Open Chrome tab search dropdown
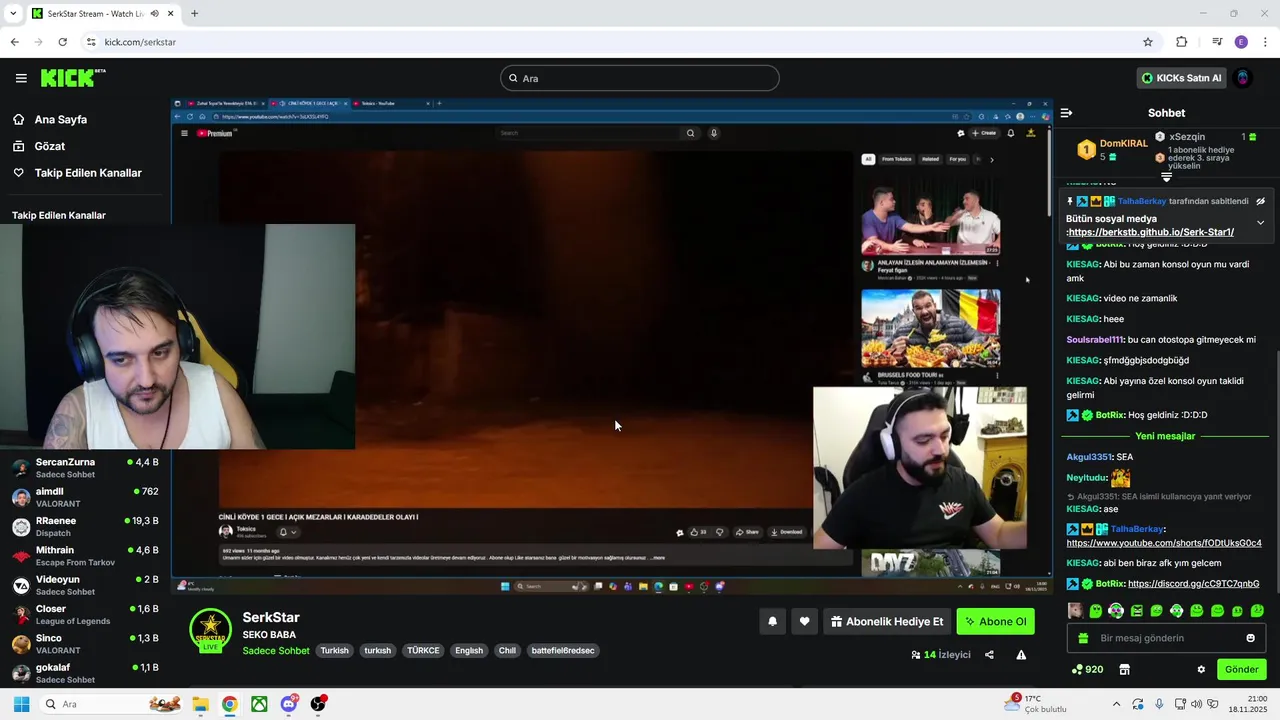The width and height of the screenshot is (1280, 720). 13,13
